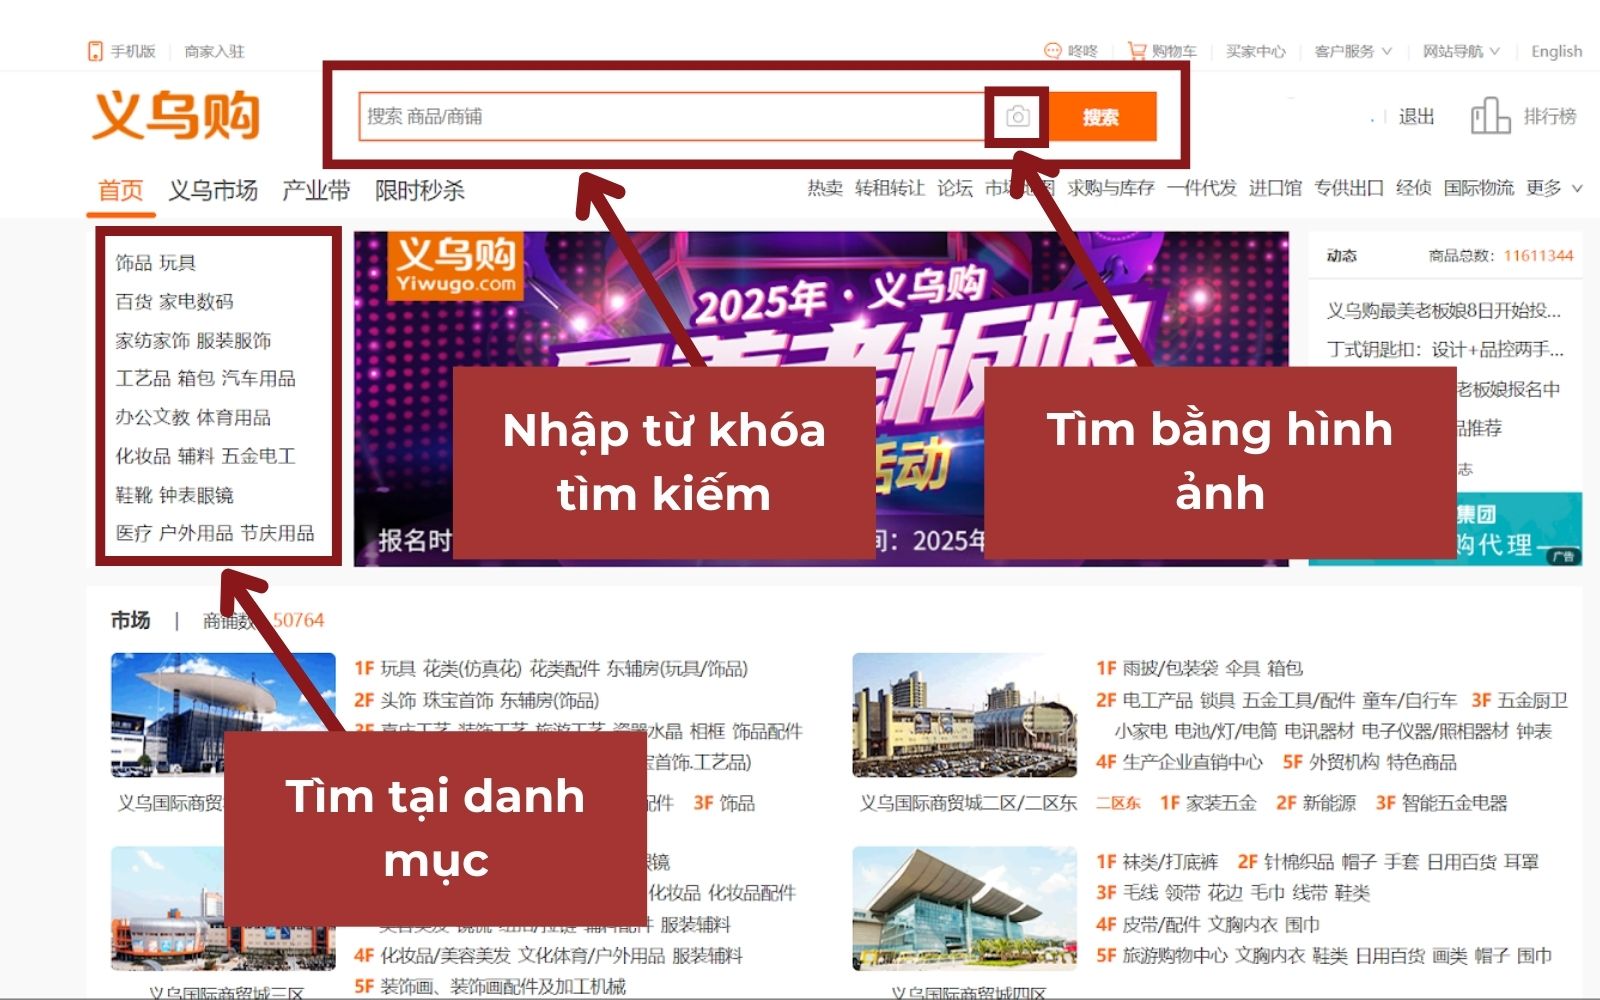The width and height of the screenshot is (1600, 1000).
Task: Click the camera image-search icon
Action: coord(1017,117)
